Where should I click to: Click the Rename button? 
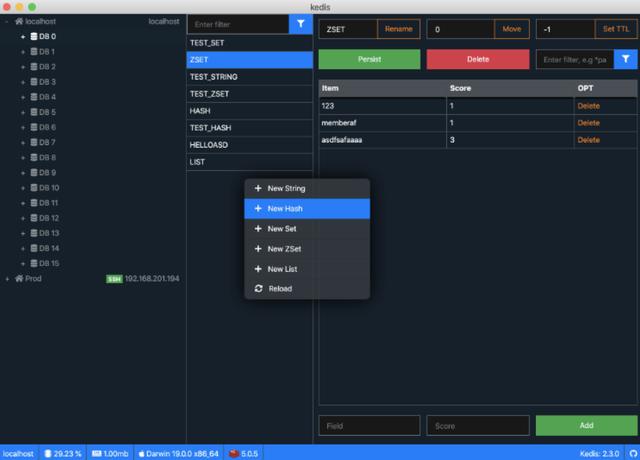coord(398,29)
